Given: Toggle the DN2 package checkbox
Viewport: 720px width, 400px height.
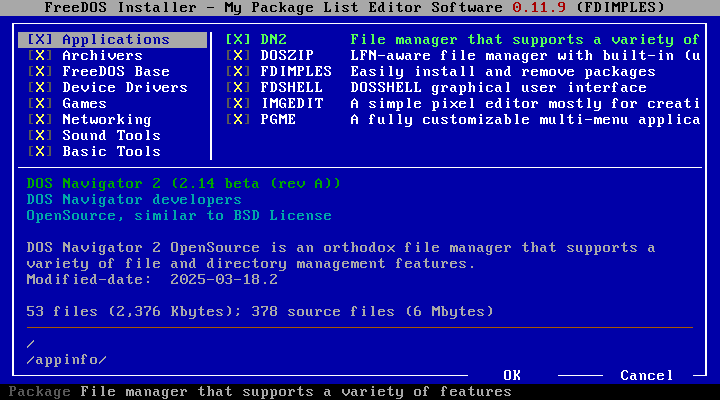Looking at the screenshot, I should [x=240, y=40].
